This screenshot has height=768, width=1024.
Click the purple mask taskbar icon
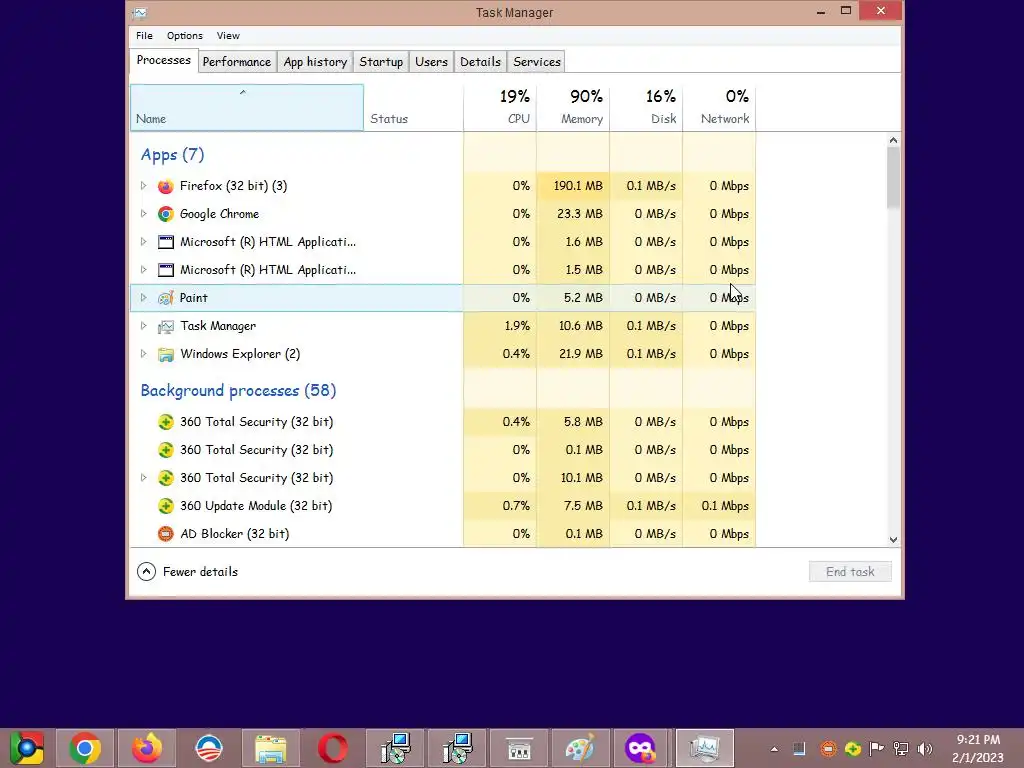click(640, 748)
